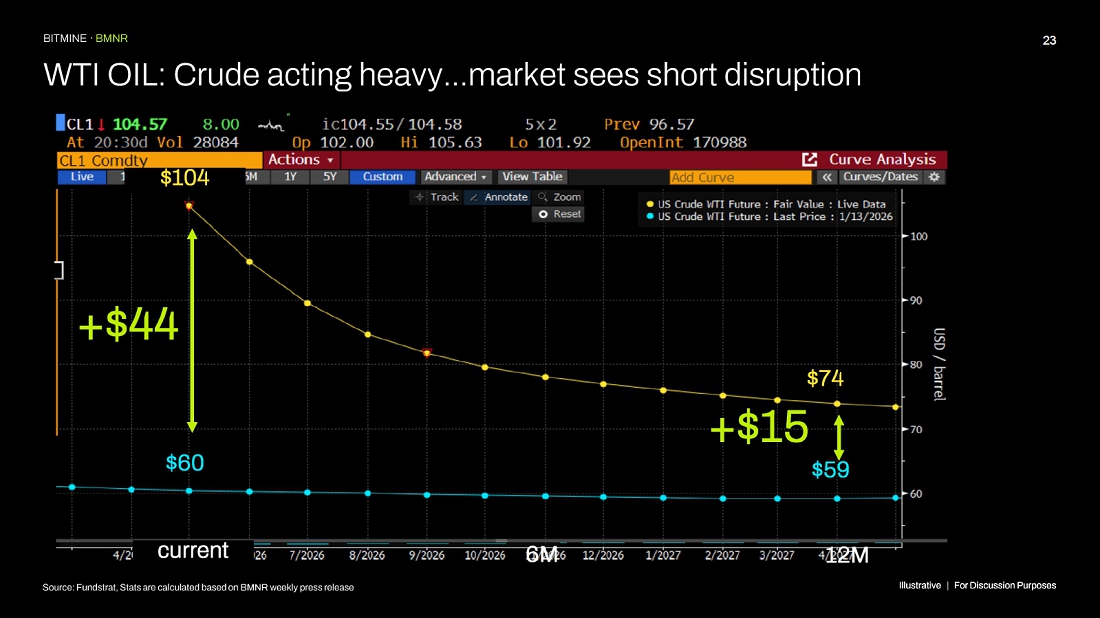Expand the Advanced dropdown
The height and width of the screenshot is (618, 1100).
pos(455,177)
